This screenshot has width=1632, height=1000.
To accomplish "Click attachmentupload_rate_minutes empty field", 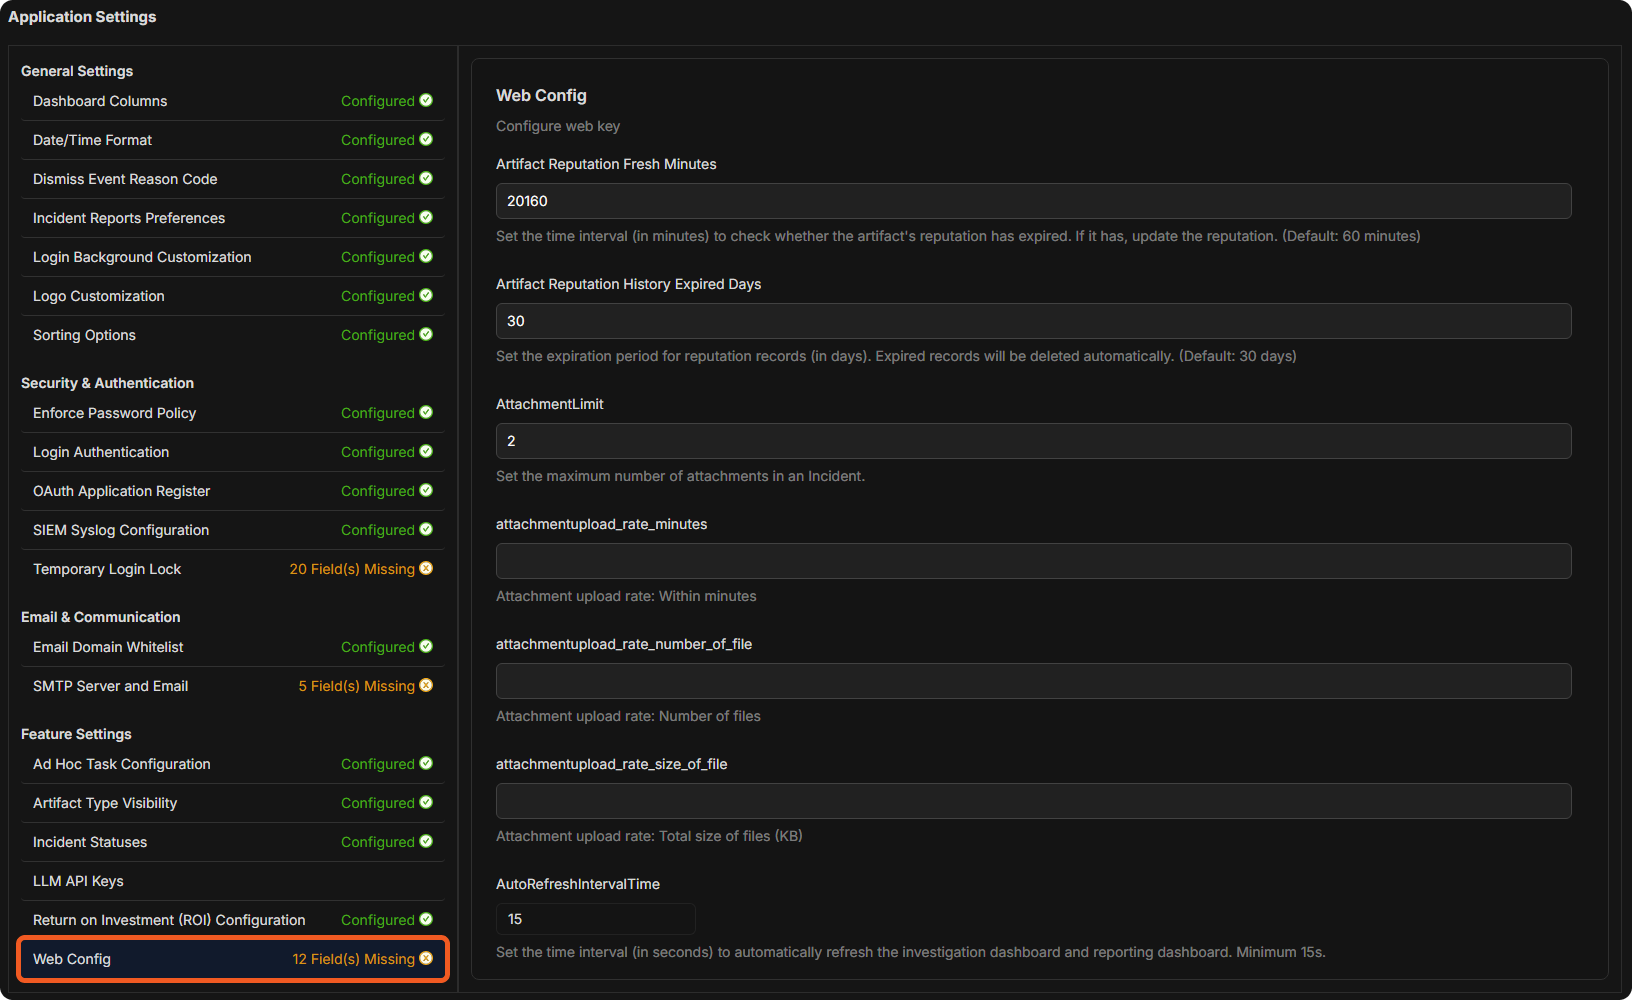I will pyautogui.click(x=1034, y=561).
